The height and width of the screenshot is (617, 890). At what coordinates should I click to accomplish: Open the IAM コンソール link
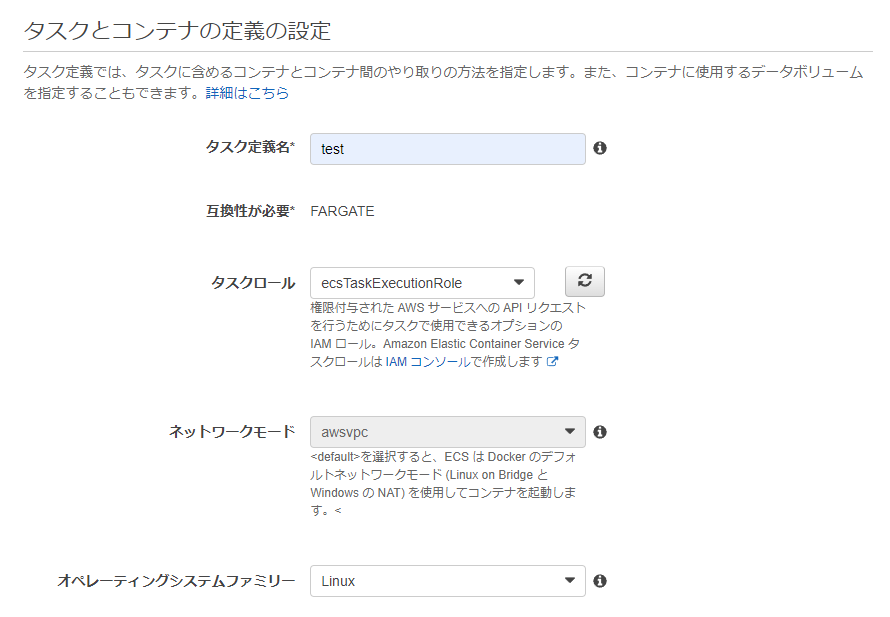tap(428, 362)
